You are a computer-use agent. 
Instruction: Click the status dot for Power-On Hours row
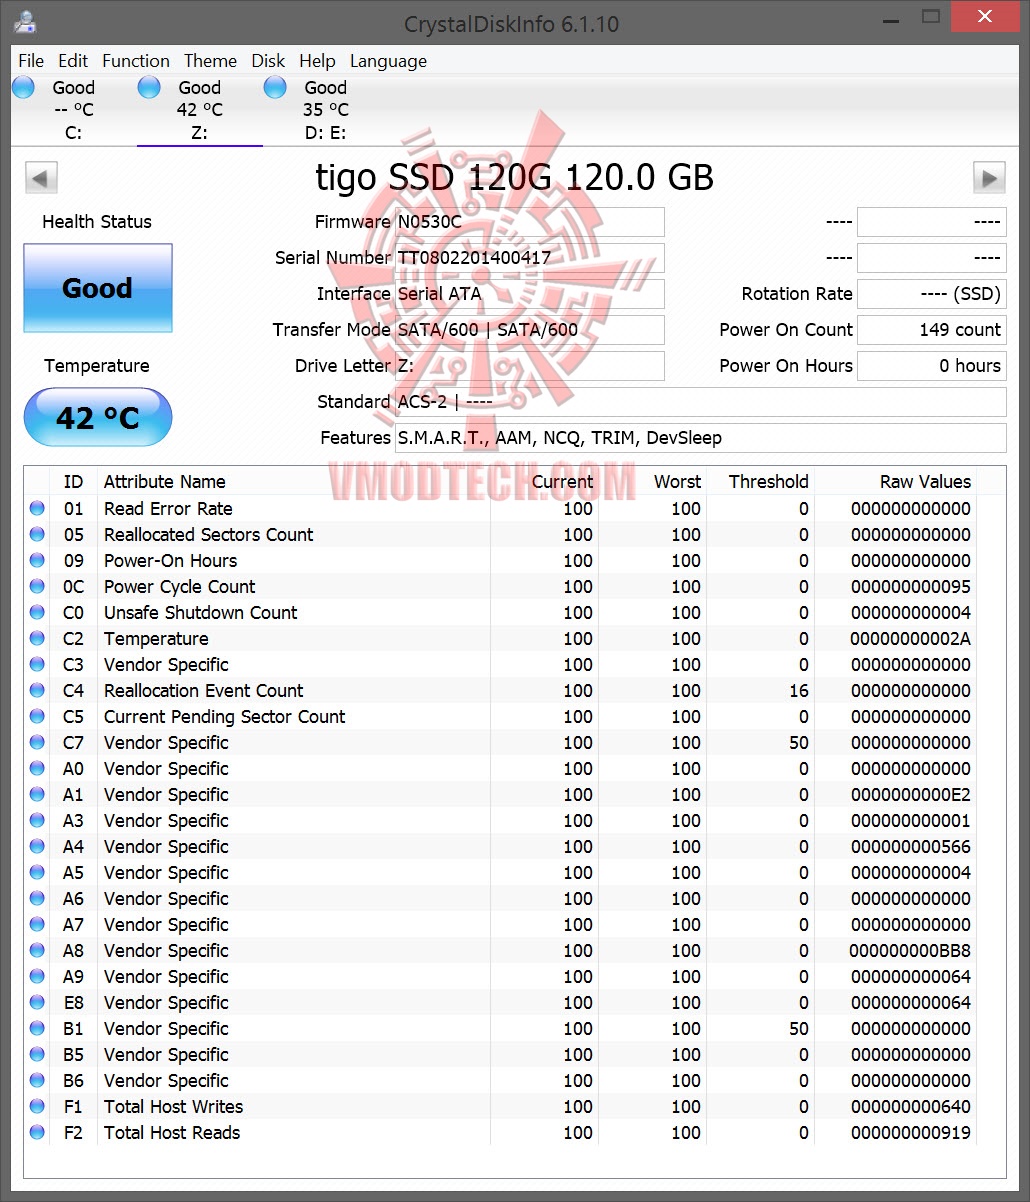click(37, 560)
